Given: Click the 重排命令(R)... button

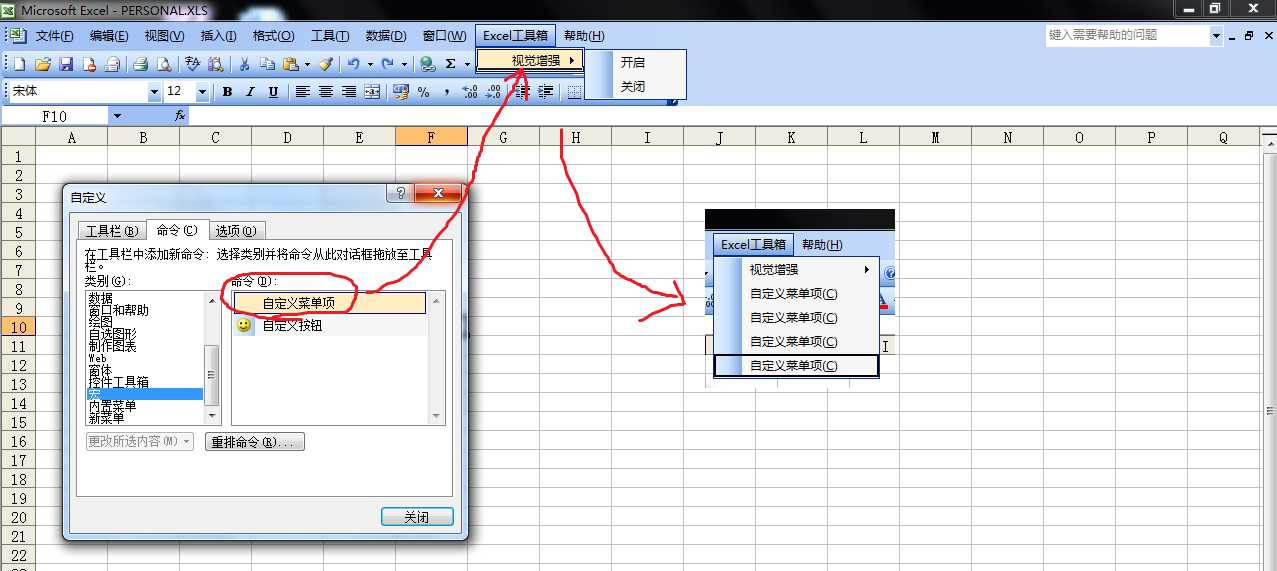Looking at the screenshot, I should click(254, 442).
